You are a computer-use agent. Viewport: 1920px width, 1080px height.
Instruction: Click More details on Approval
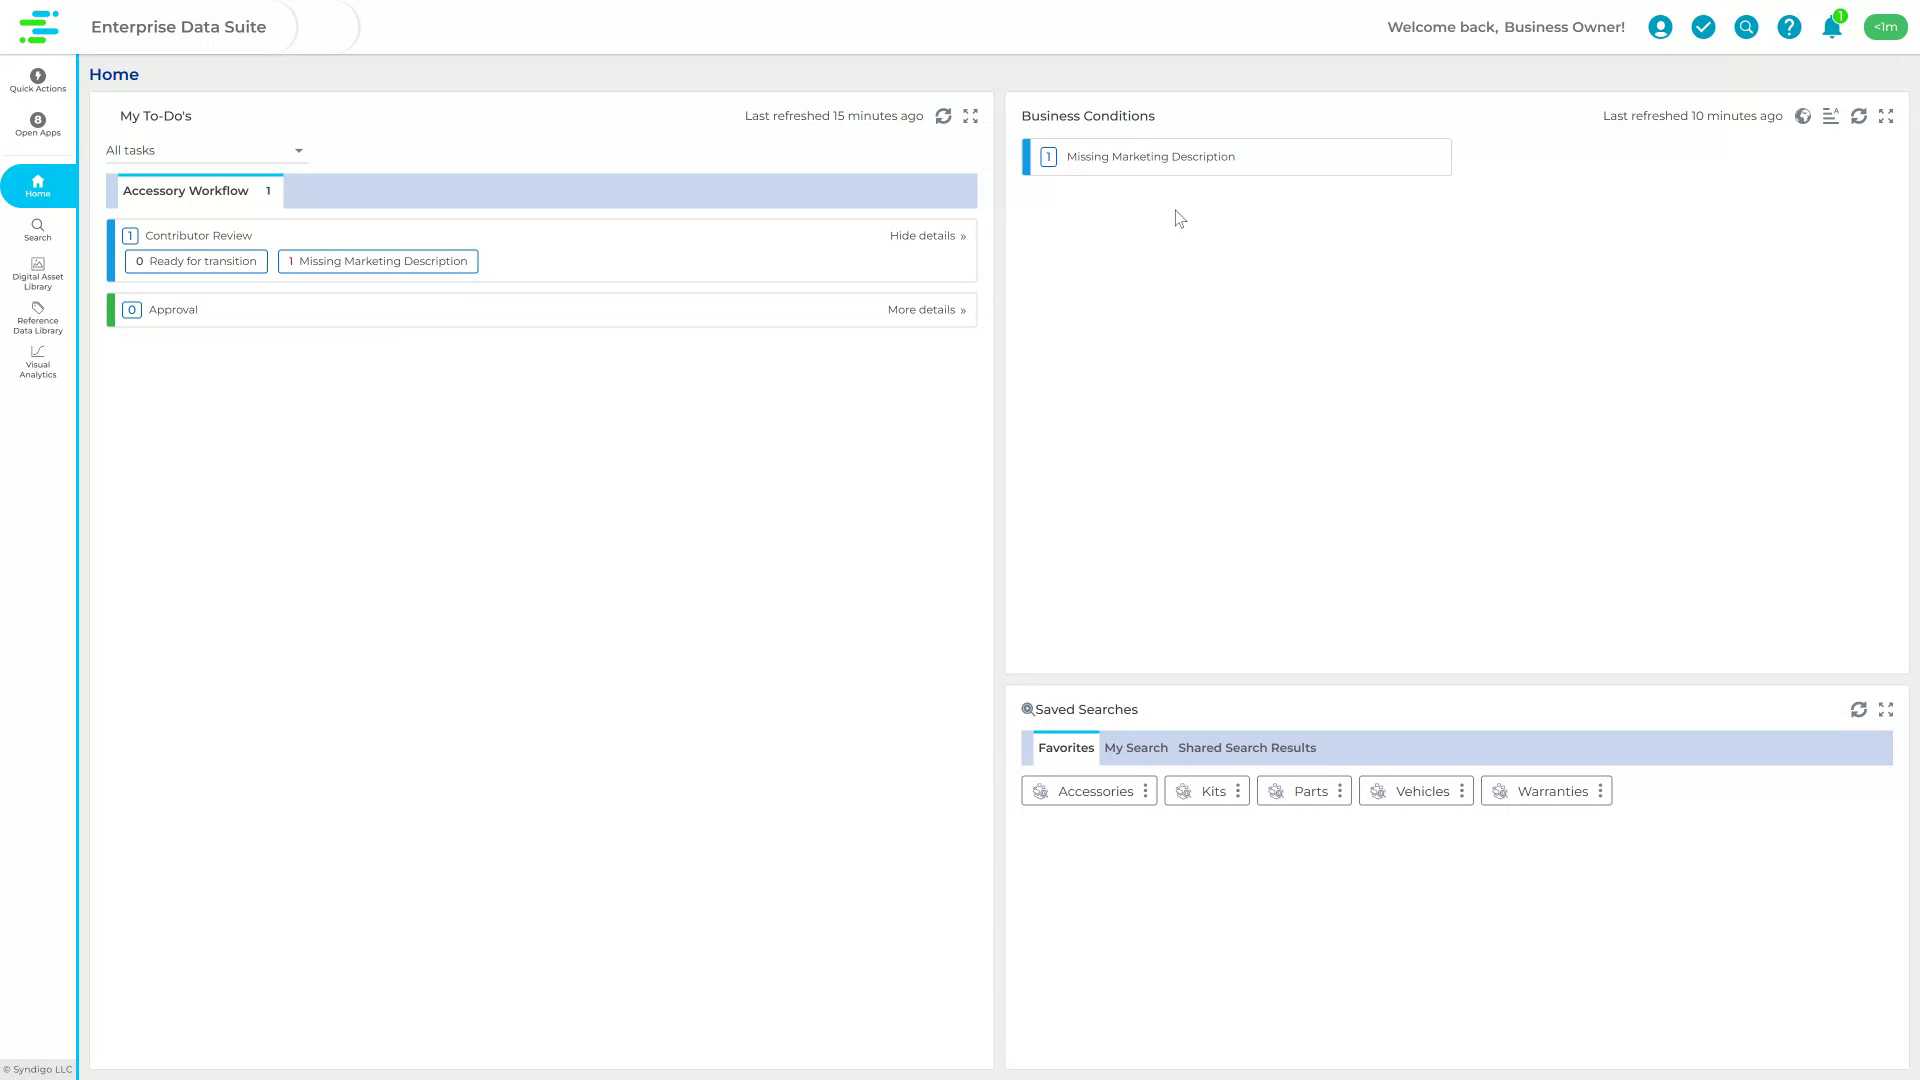pyautogui.click(x=921, y=309)
